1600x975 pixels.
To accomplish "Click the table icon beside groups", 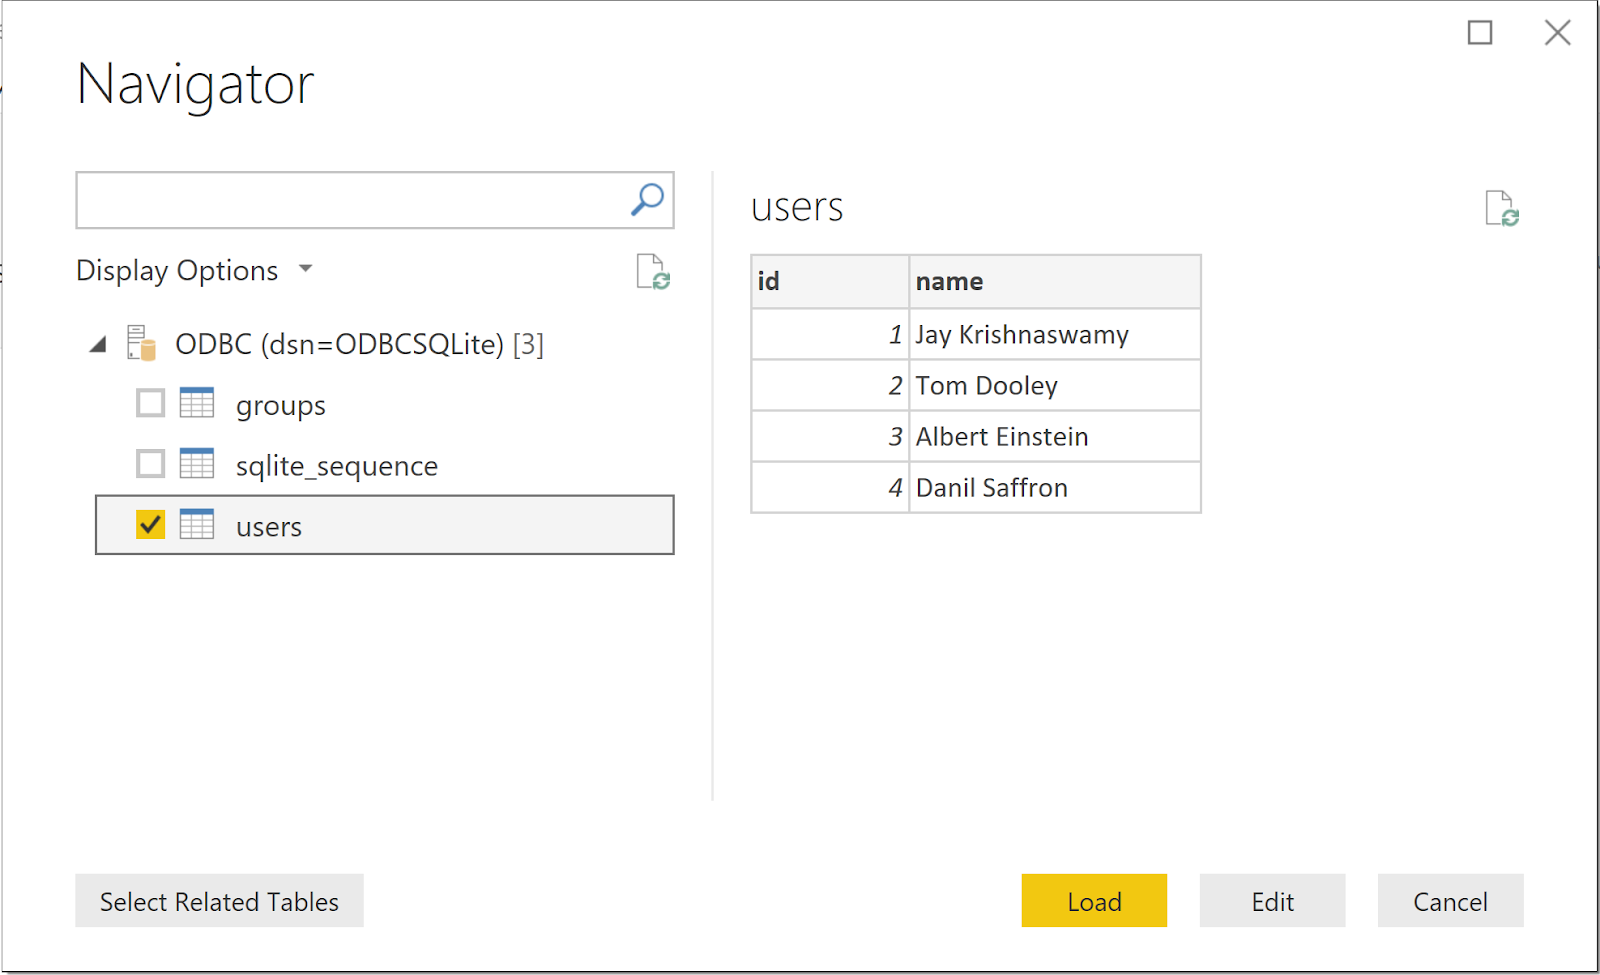I will pos(198,404).
